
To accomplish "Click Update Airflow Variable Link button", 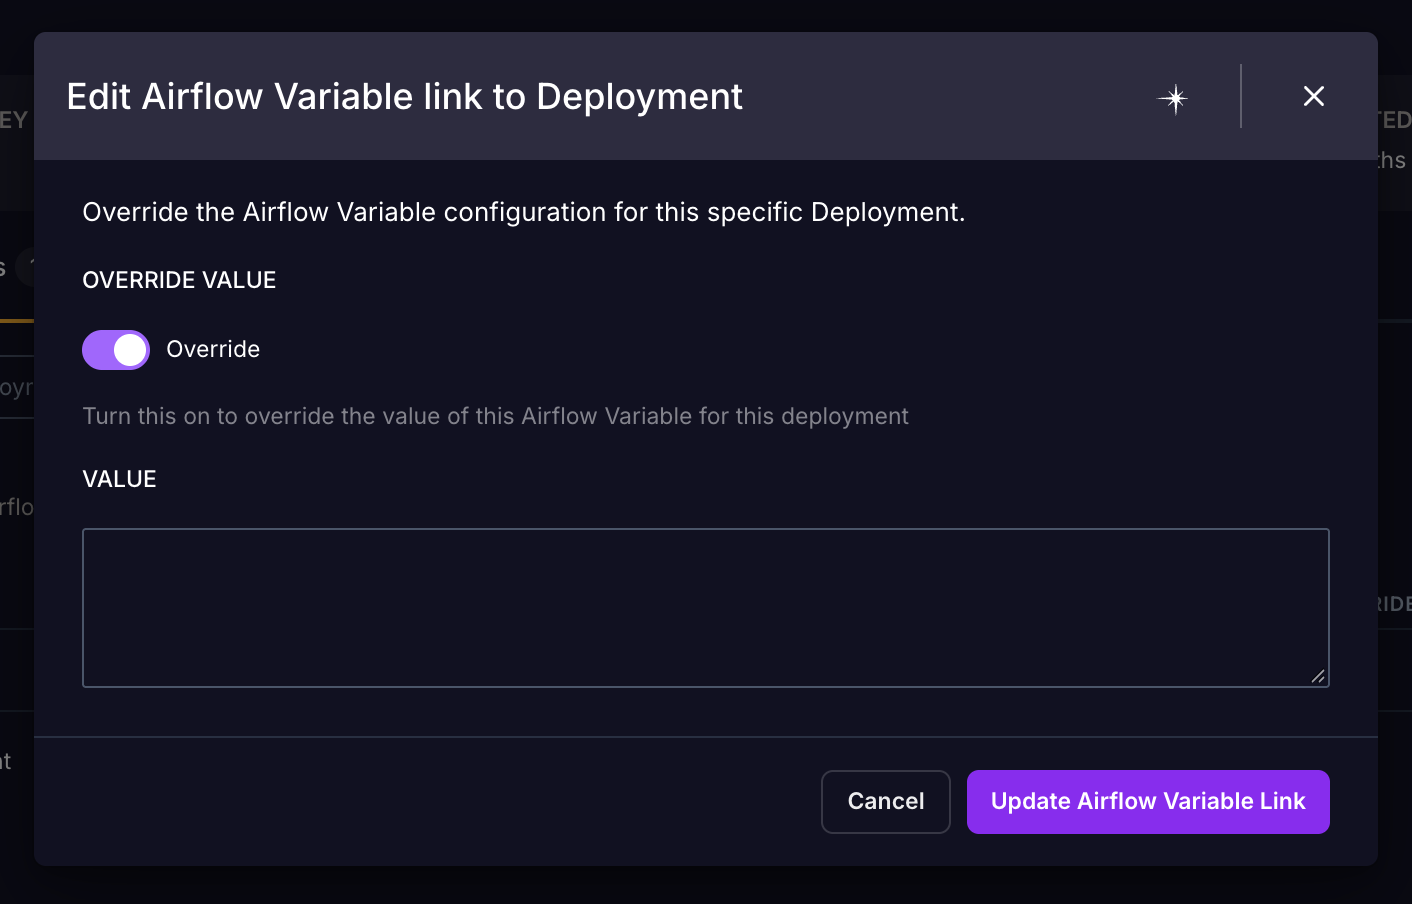I will (1148, 802).
